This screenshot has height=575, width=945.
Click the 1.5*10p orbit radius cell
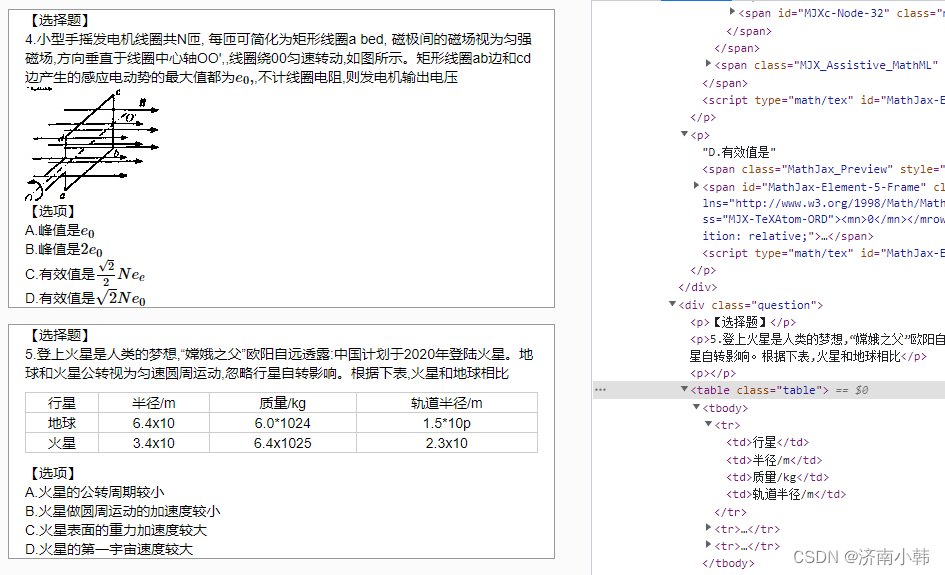click(x=447, y=423)
